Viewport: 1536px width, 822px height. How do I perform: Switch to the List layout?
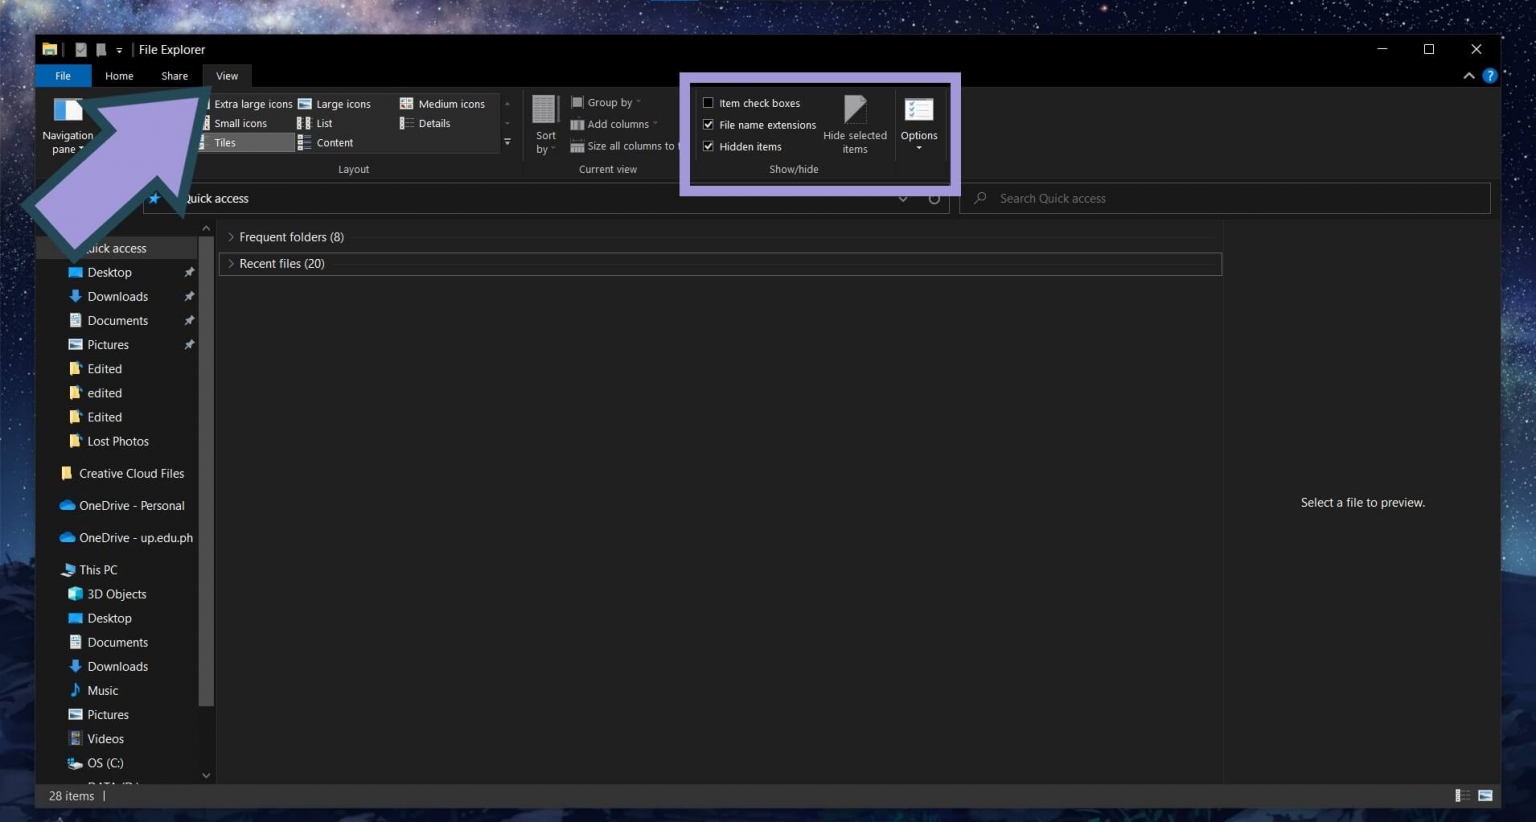click(x=323, y=123)
